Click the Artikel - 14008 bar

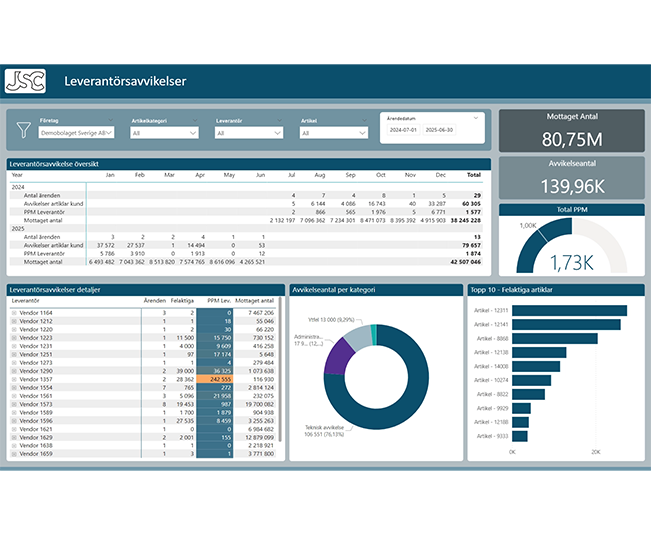536,366
